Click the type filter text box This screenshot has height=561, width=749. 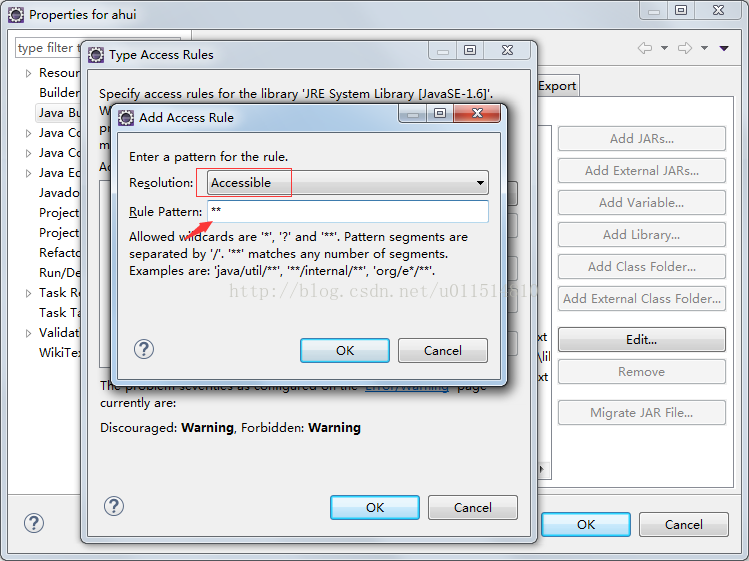point(48,48)
